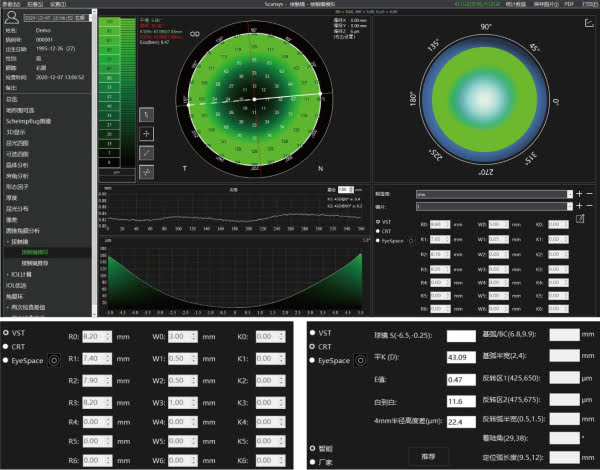Select the diagonal line measurement tool
Image resolution: width=600 pixels, height=470 pixels.
(x=147, y=151)
